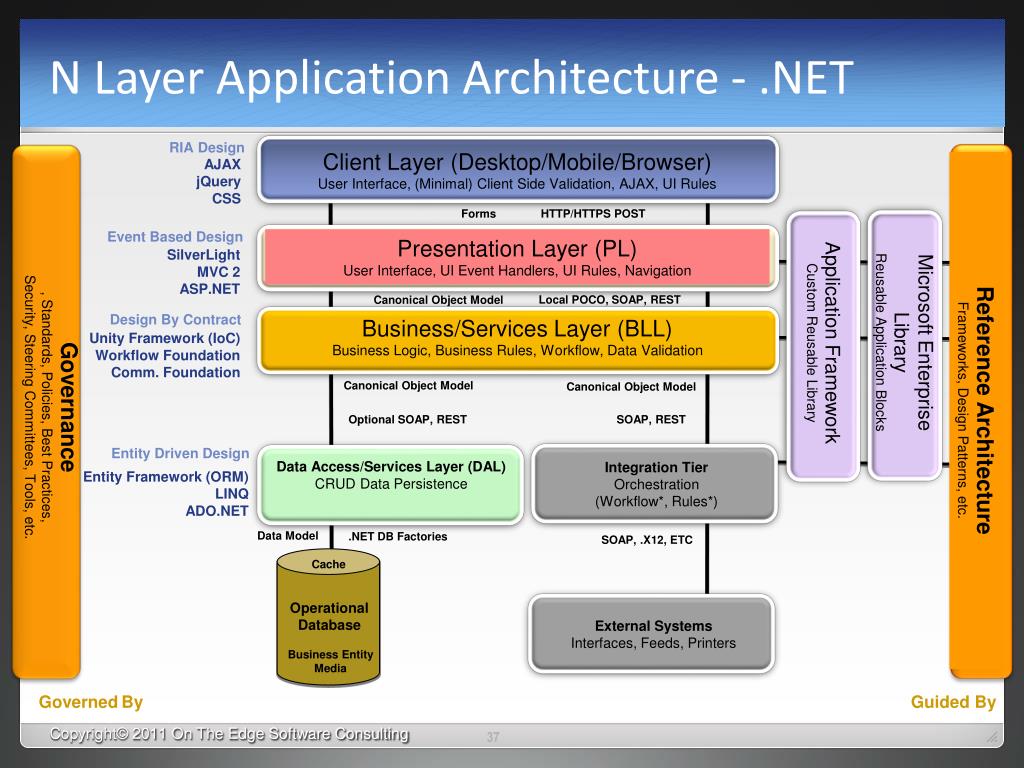Click the Business Logic, Business Rules subtitle

(517, 351)
